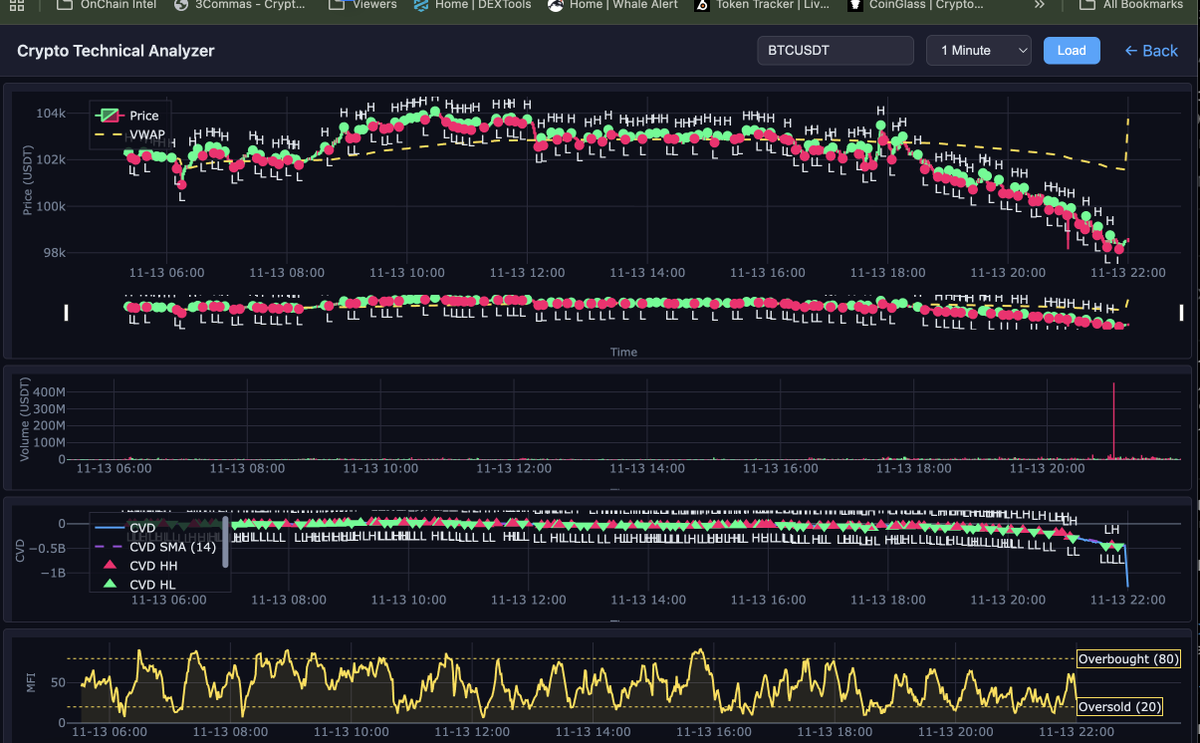Screen dimensions: 1200x743
Task: Toggle the CVD HH legend entry
Action: pos(138,565)
